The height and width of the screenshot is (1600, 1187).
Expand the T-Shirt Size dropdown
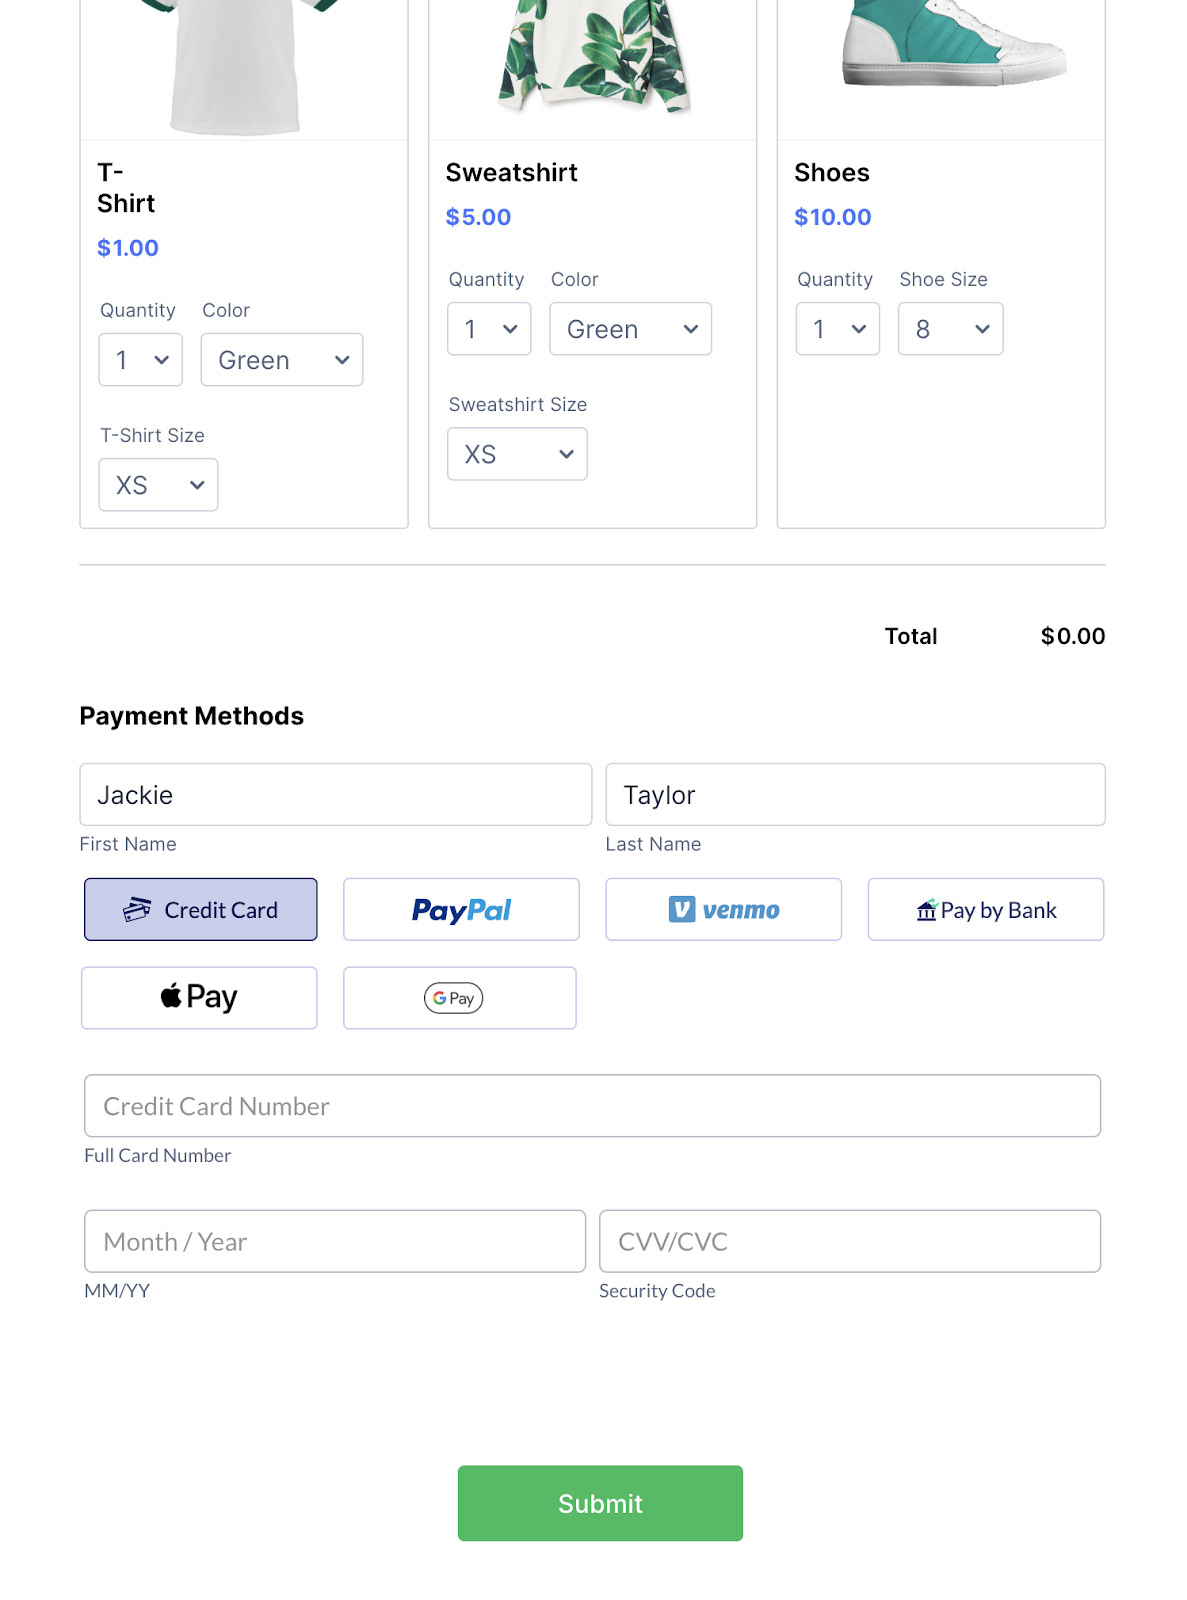click(x=158, y=485)
